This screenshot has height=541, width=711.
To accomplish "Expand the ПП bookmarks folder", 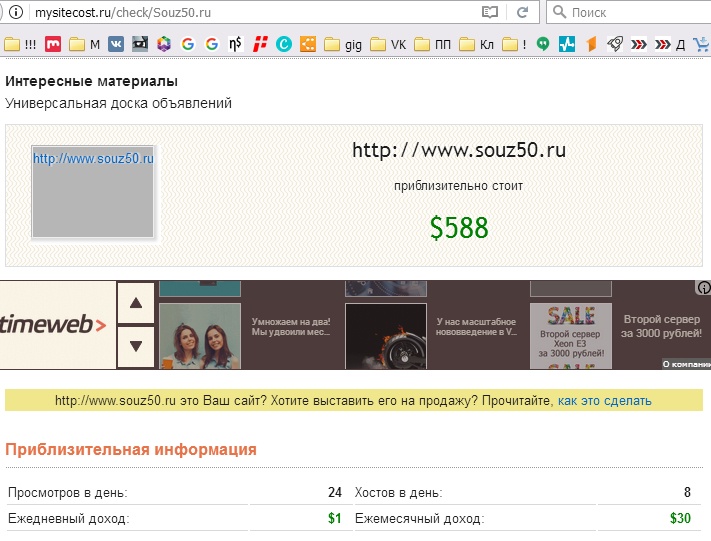I will (433, 44).
